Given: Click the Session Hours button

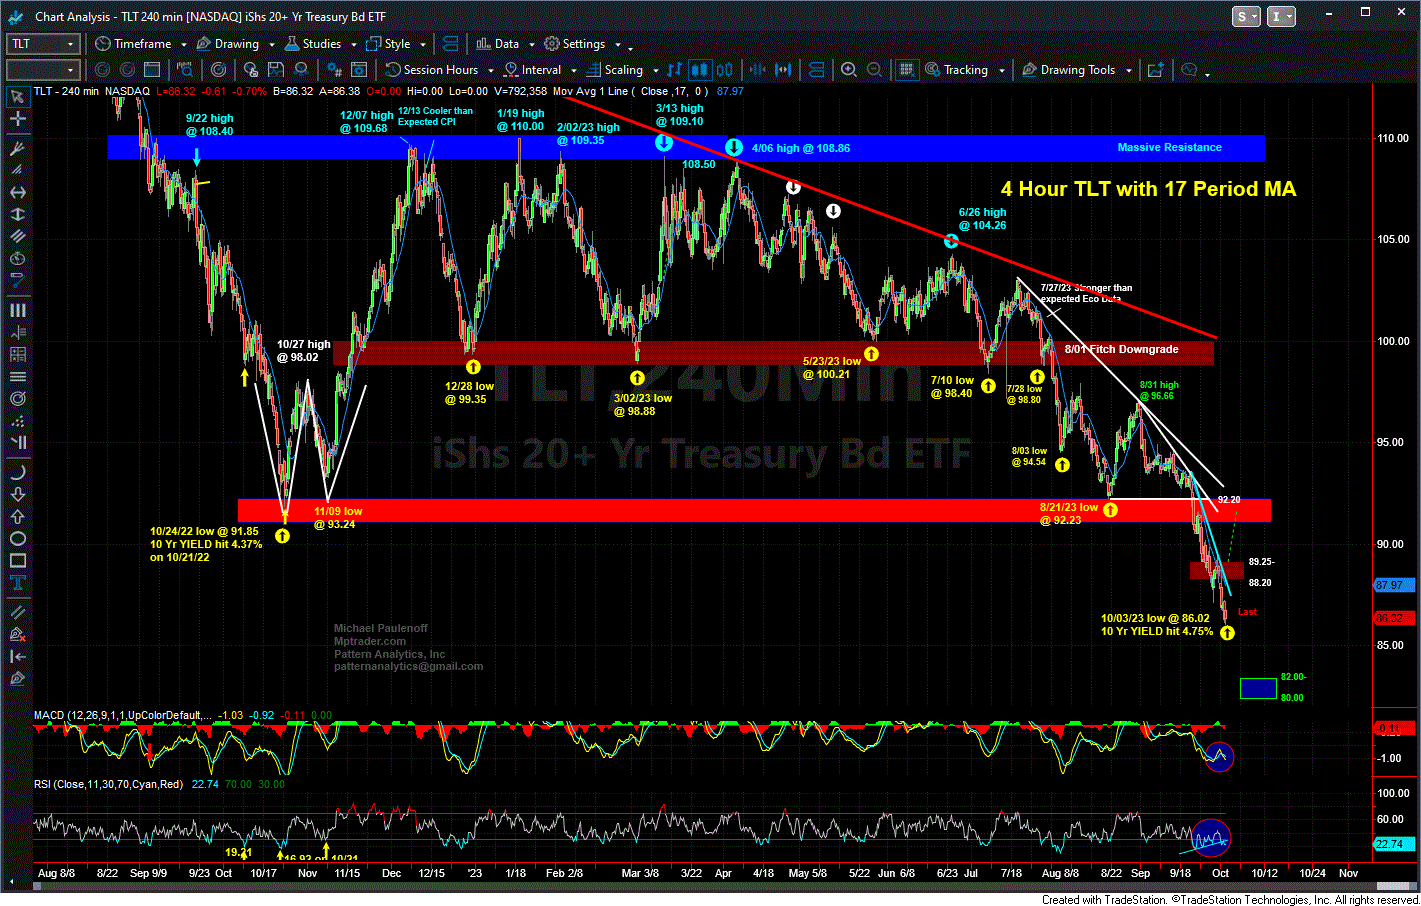Looking at the screenshot, I should 432,70.
